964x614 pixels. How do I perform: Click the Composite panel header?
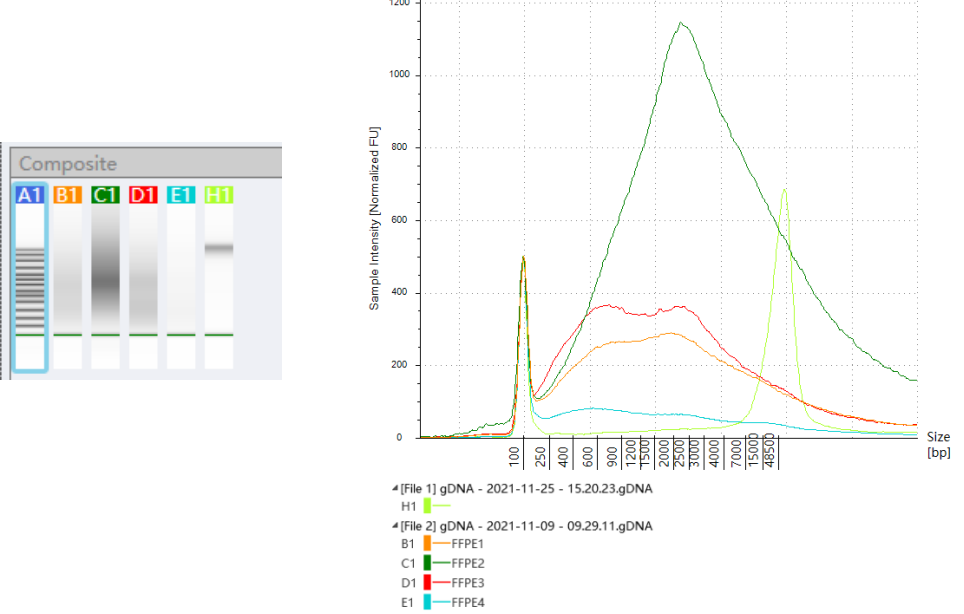[x=146, y=163]
